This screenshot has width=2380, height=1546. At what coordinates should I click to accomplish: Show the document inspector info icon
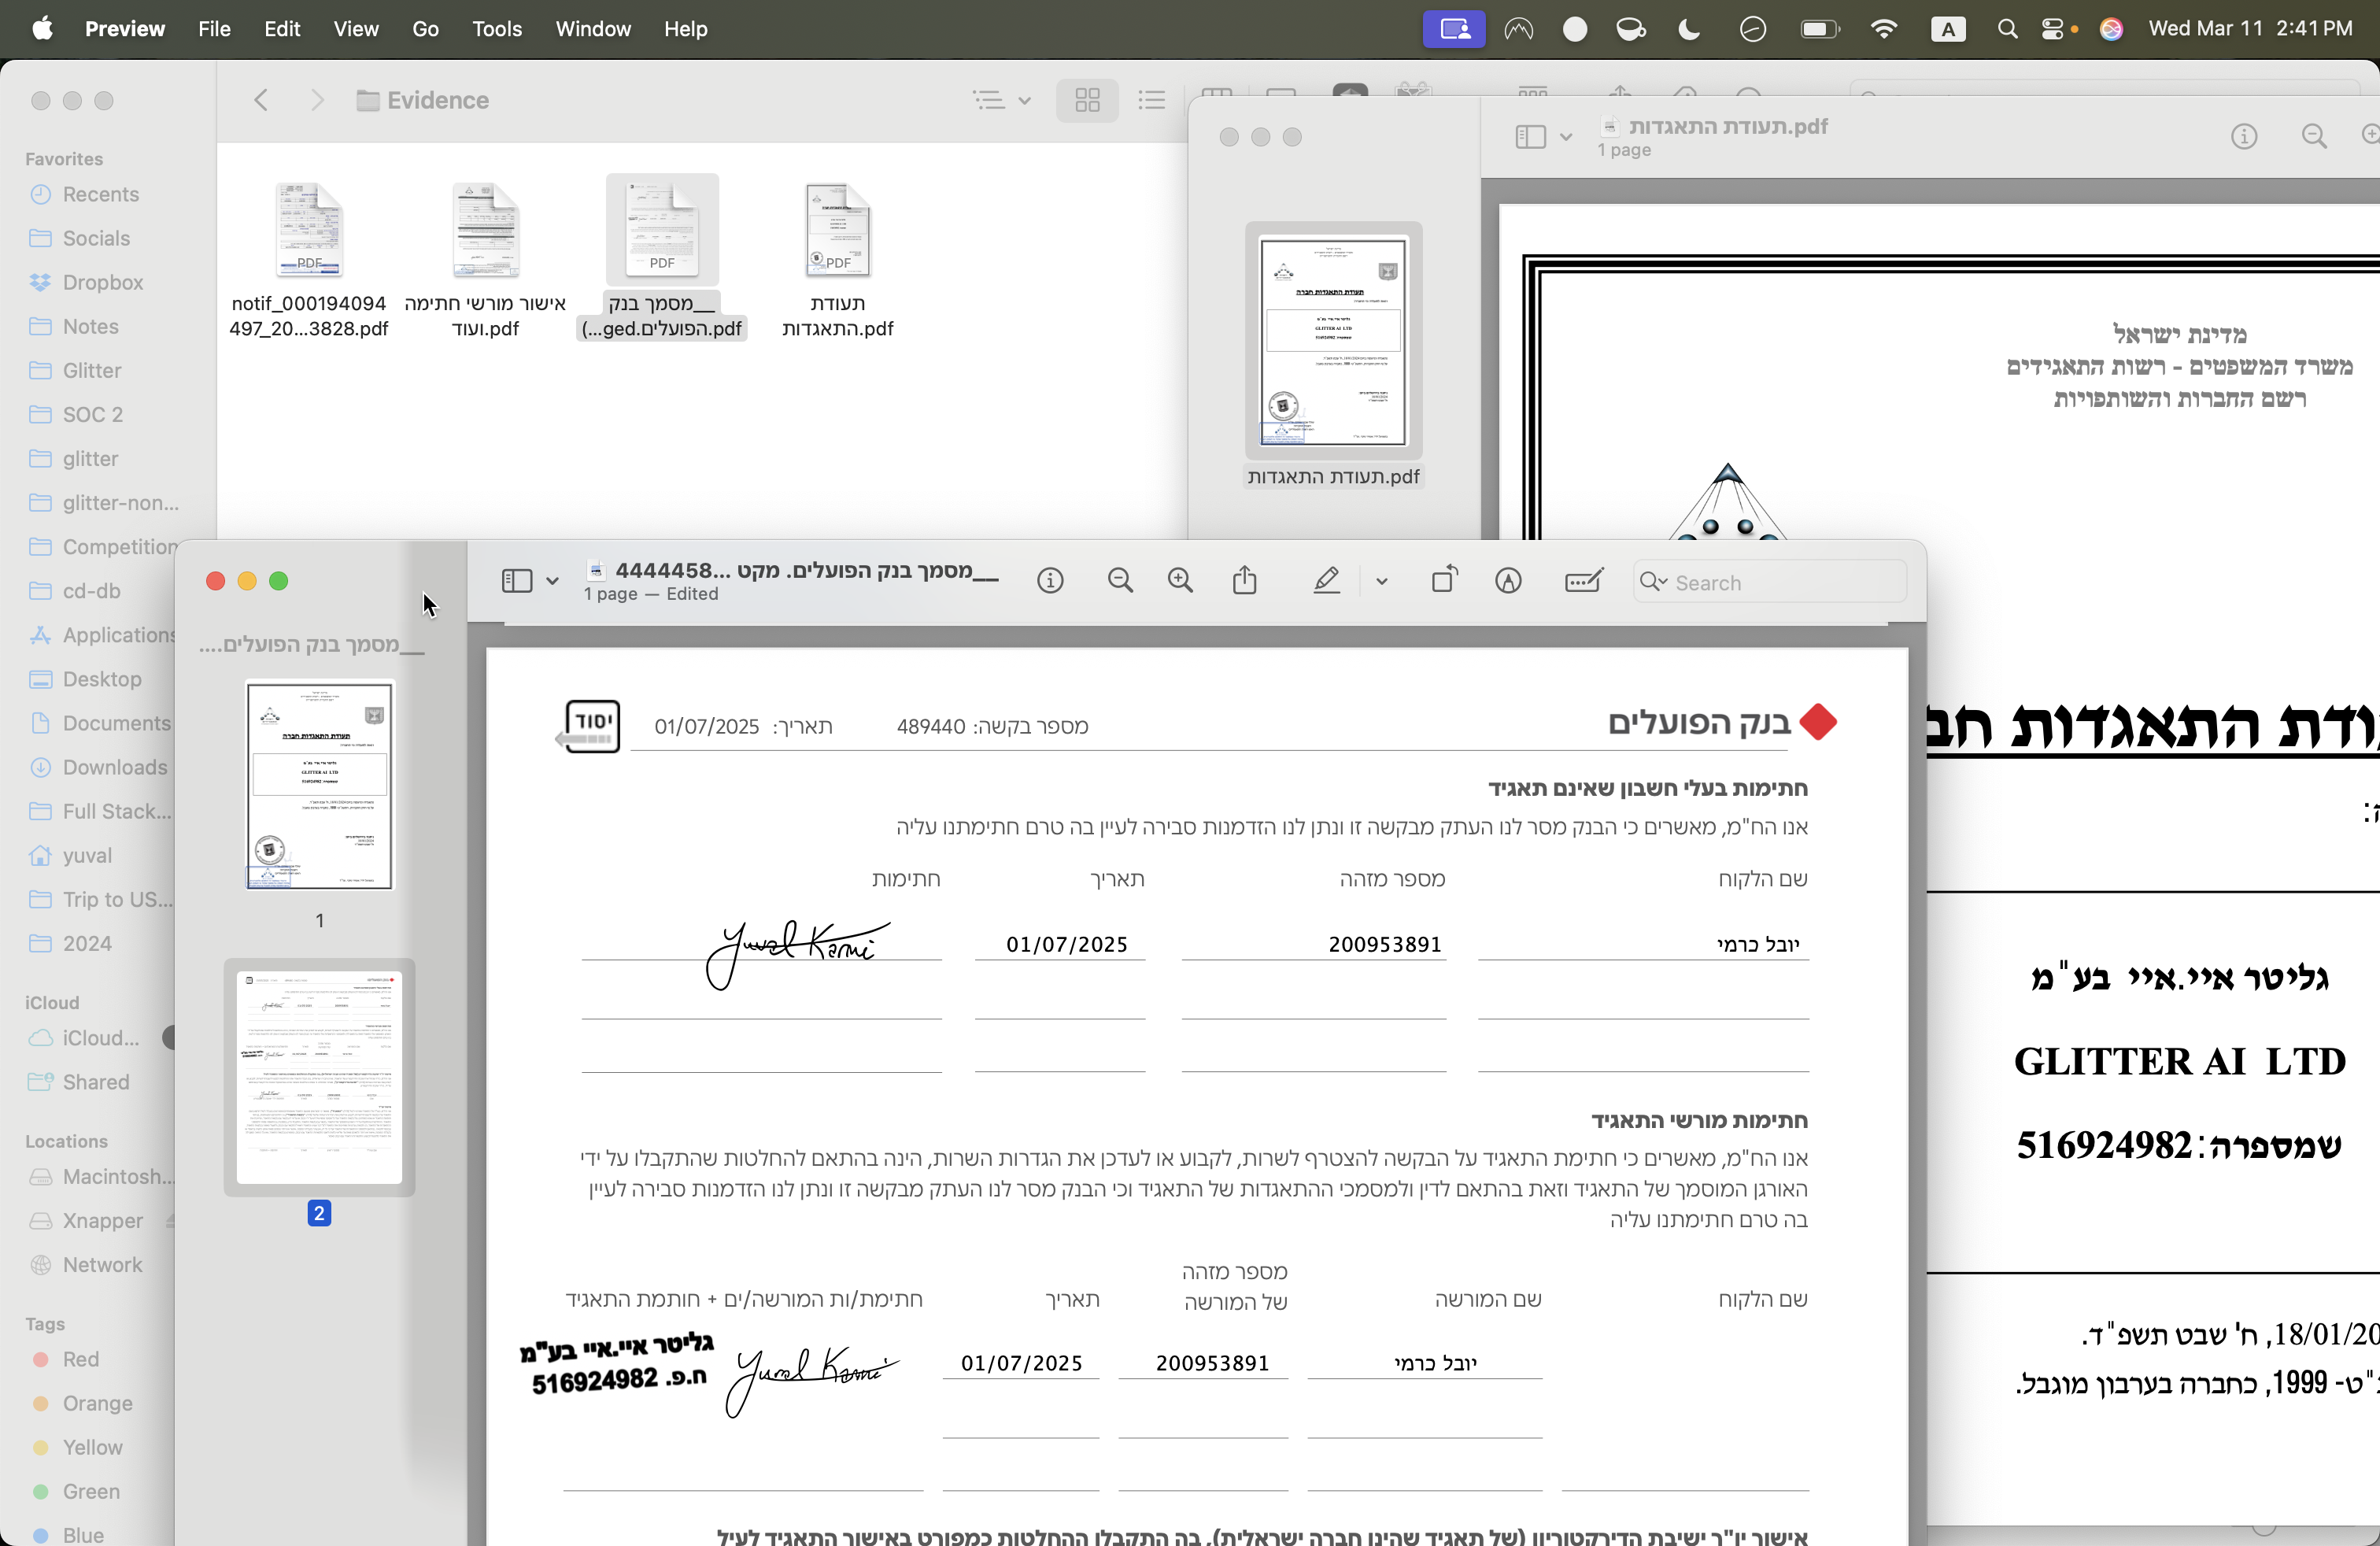(1050, 581)
